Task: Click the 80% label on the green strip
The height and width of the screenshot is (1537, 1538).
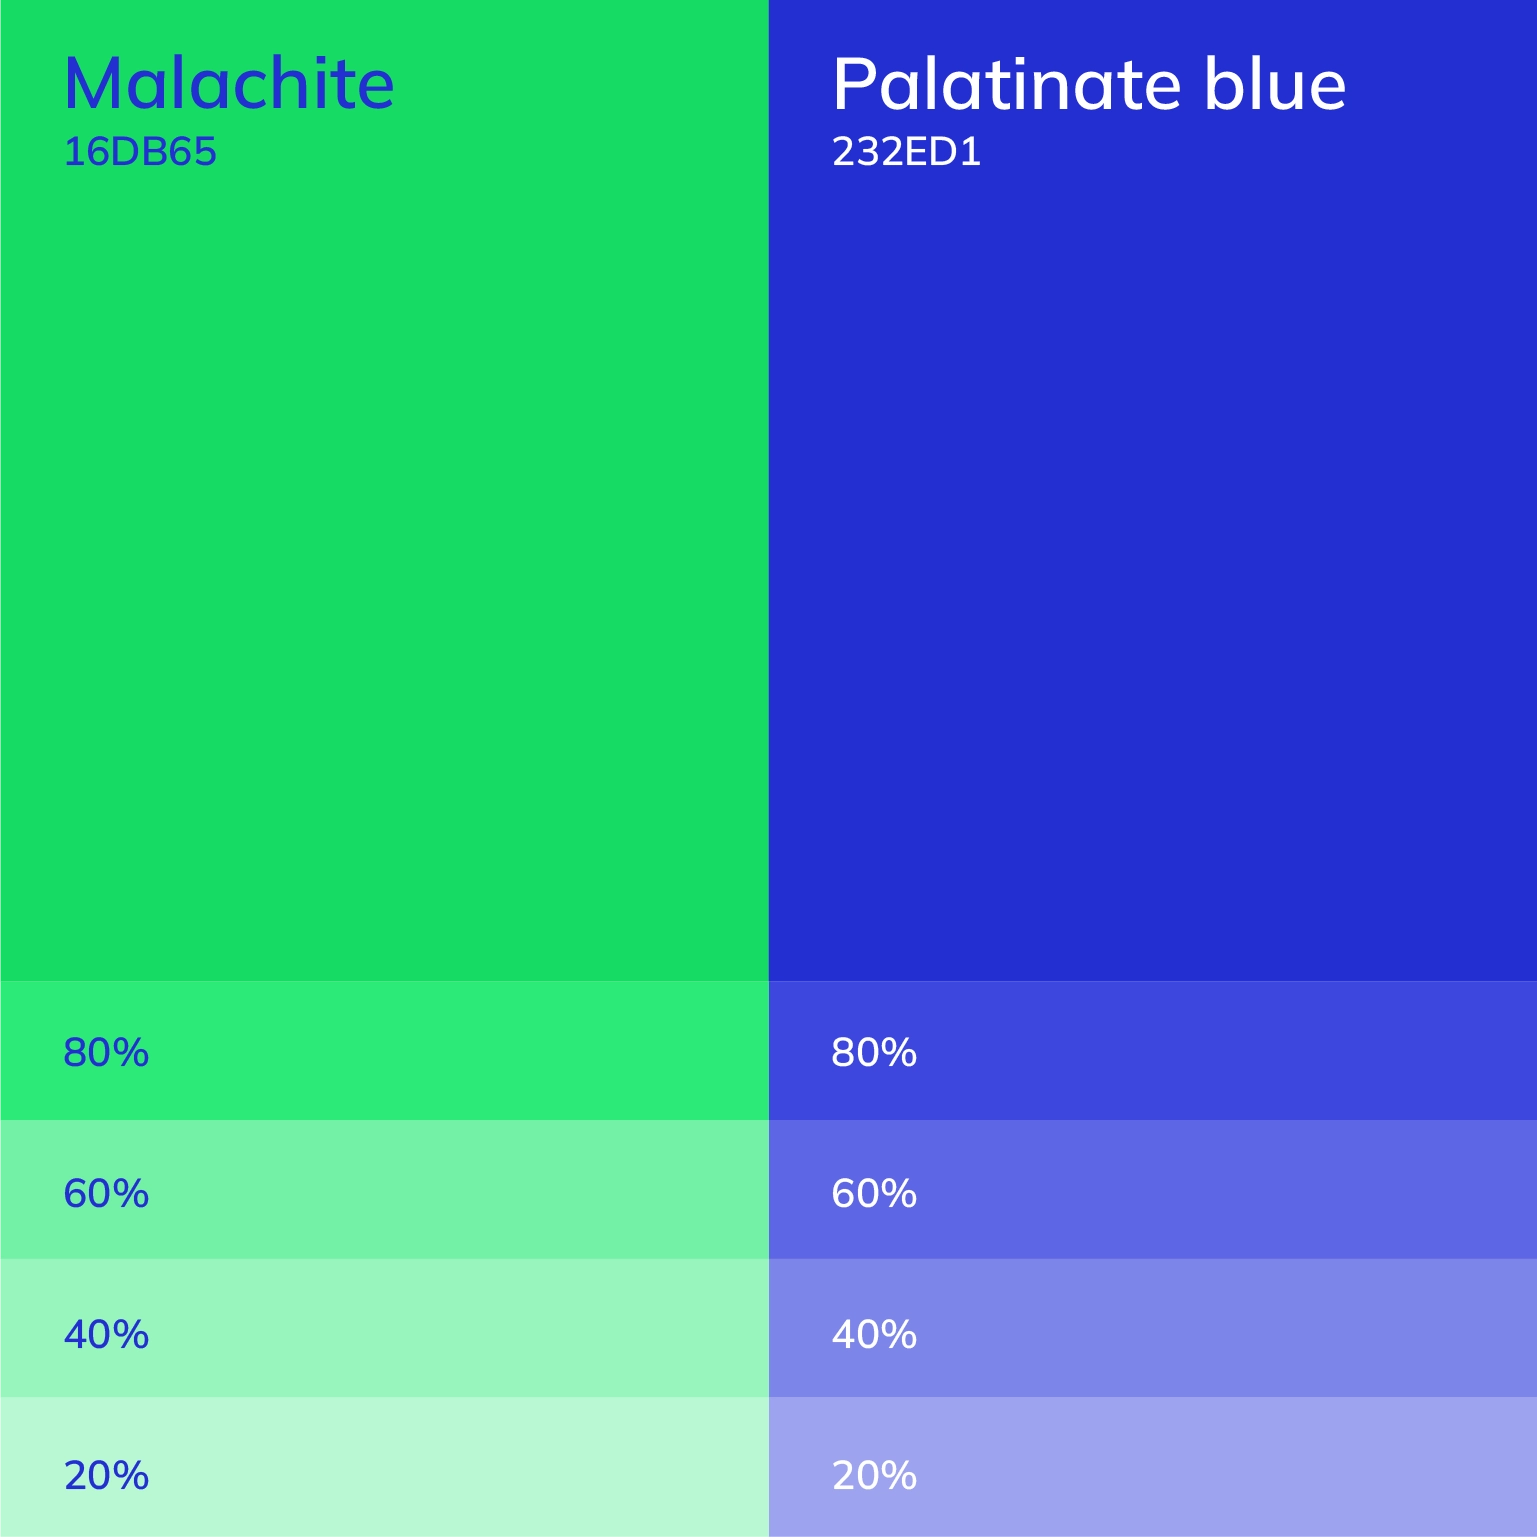Action: [x=106, y=1053]
